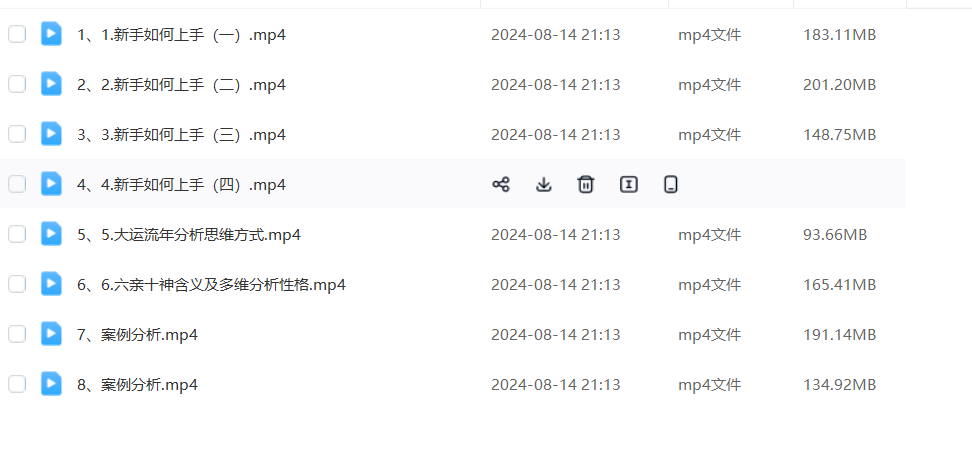Select the checkbox for 8、案例分析.mp4
Image resolution: width=972 pixels, height=452 pixels.
[x=17, y=384]
